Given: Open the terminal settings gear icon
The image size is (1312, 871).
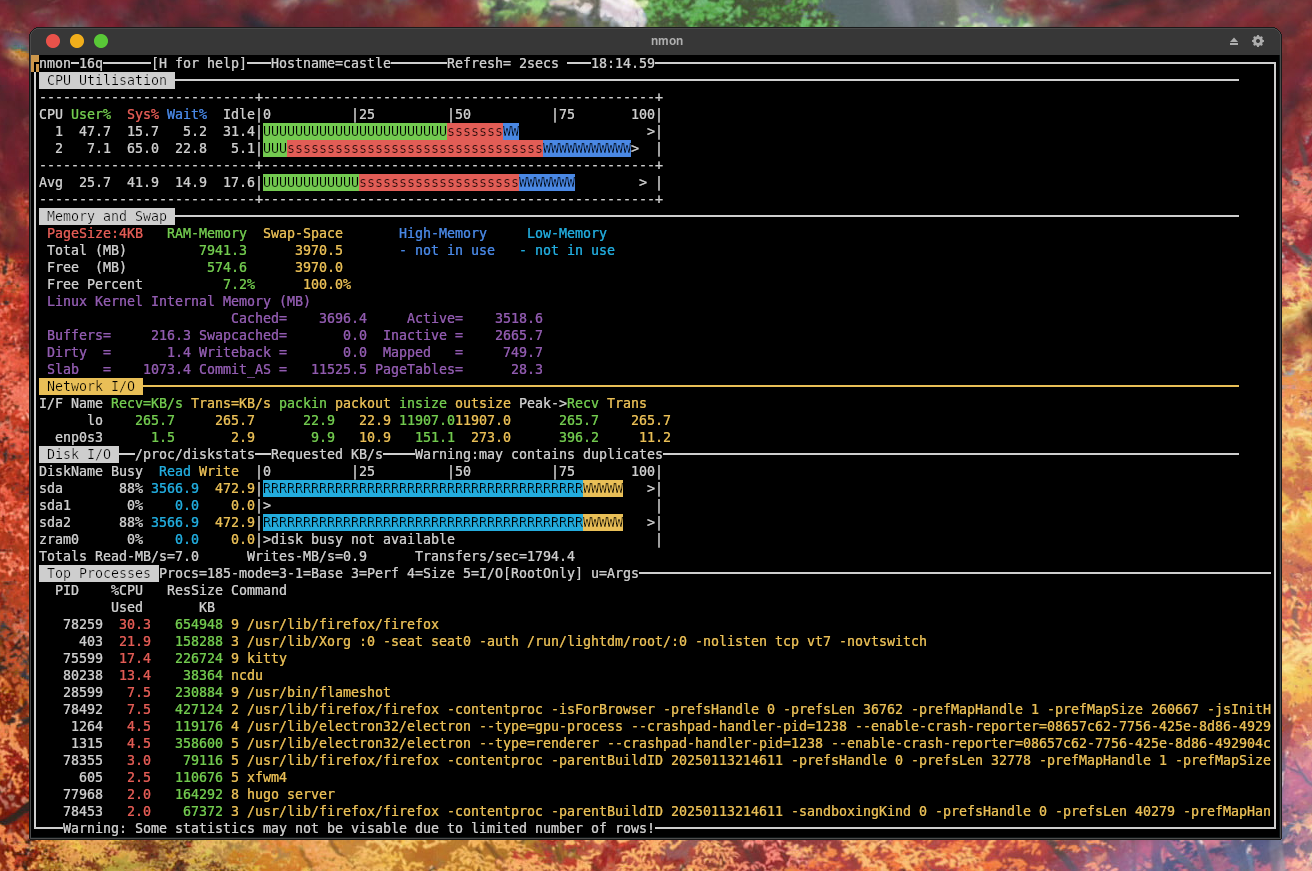Looking at the screenshot, I should 1257,41.
